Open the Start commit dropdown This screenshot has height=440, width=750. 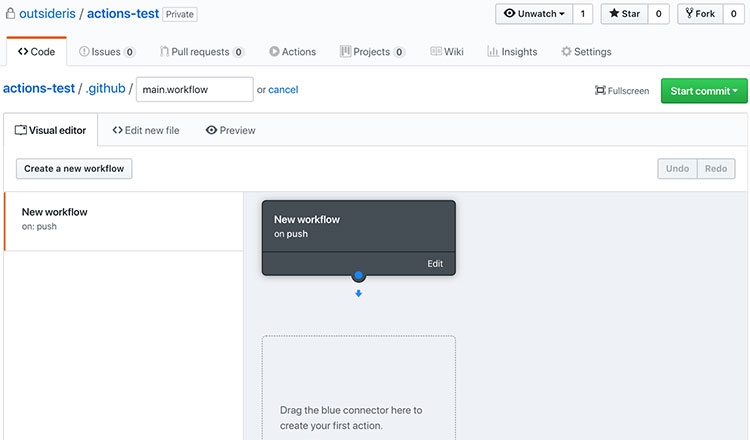pos(704,91)
